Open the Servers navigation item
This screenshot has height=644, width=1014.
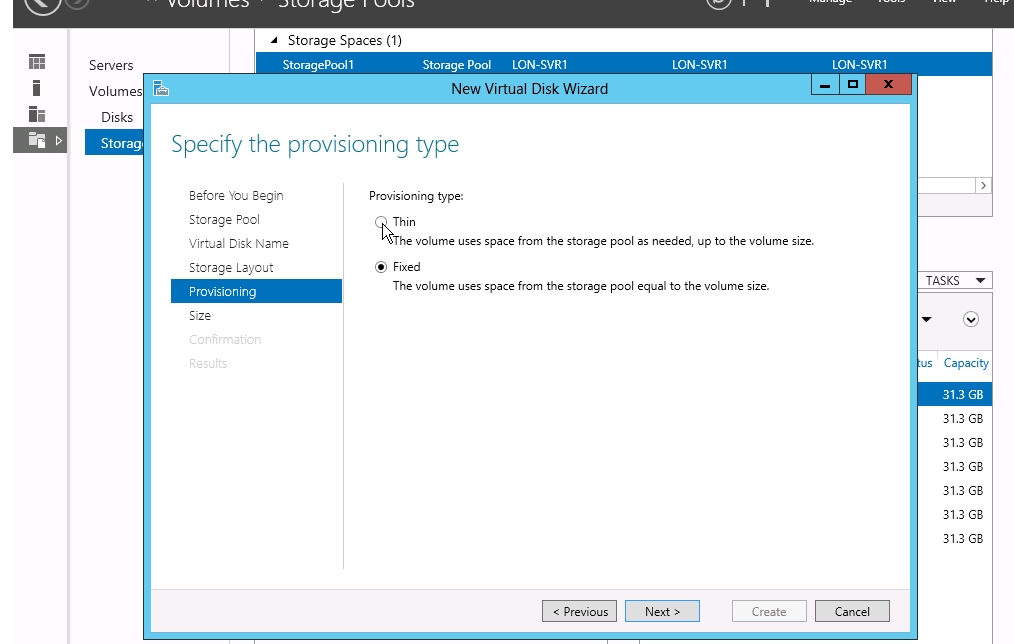pos(111,65)
